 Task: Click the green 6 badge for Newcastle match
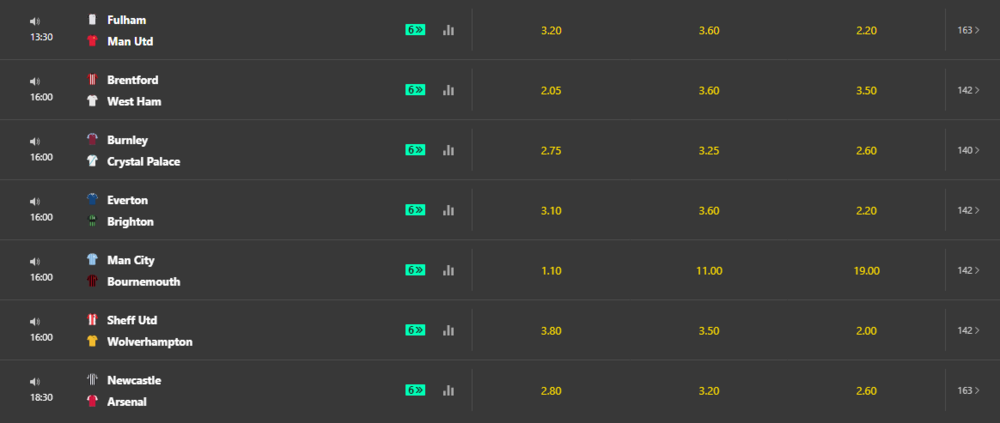(x=415, y=390)
